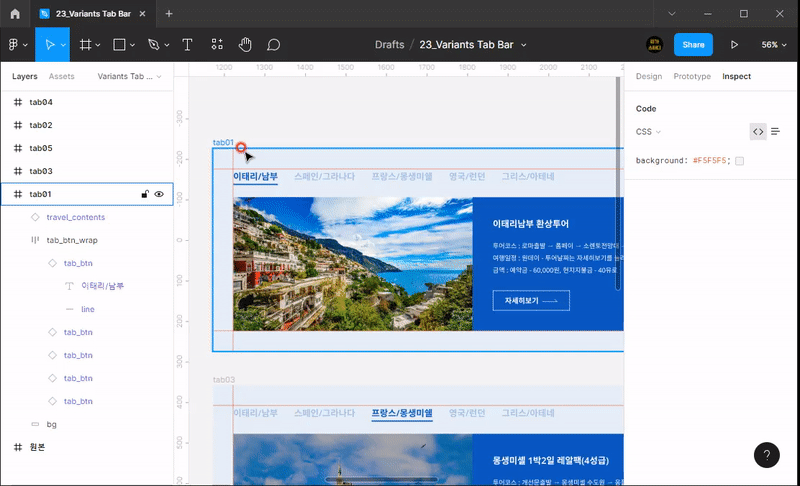This screenshot has width=800, height=486.
Task: Click the tab01 frame label on canvas
Action: click(x=223, y=142)
